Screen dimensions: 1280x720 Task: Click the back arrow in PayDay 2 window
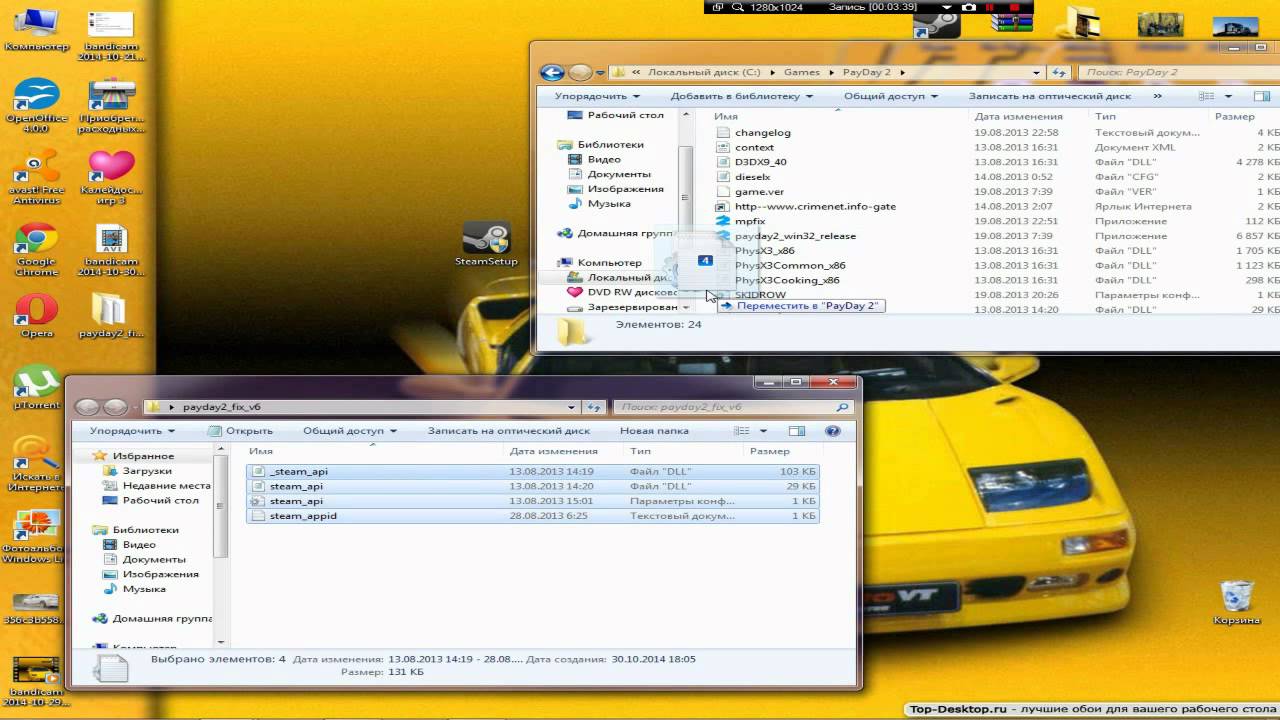coord(551,72)
